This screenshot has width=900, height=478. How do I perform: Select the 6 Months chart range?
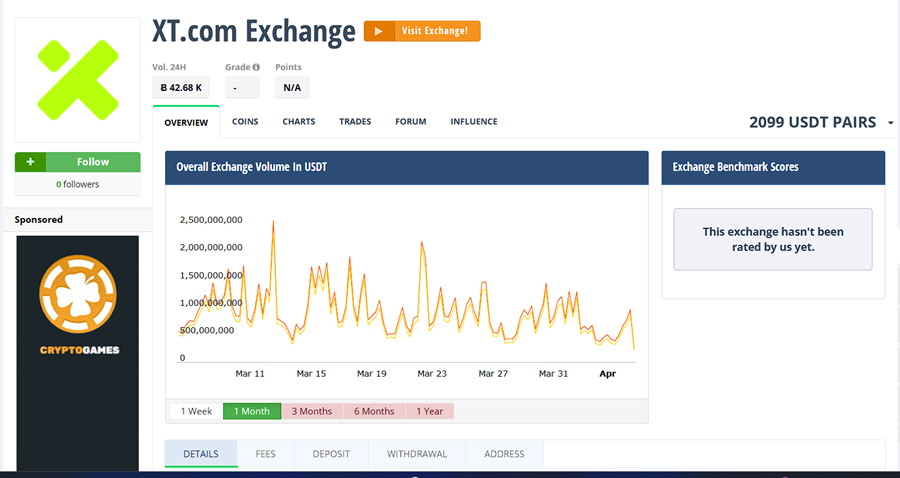coord(373,411)
